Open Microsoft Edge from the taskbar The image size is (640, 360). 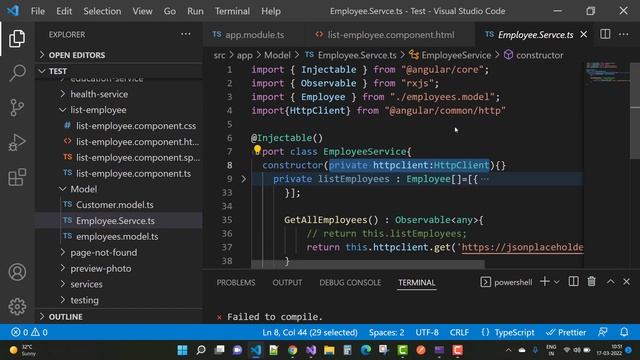click(366, 350)
